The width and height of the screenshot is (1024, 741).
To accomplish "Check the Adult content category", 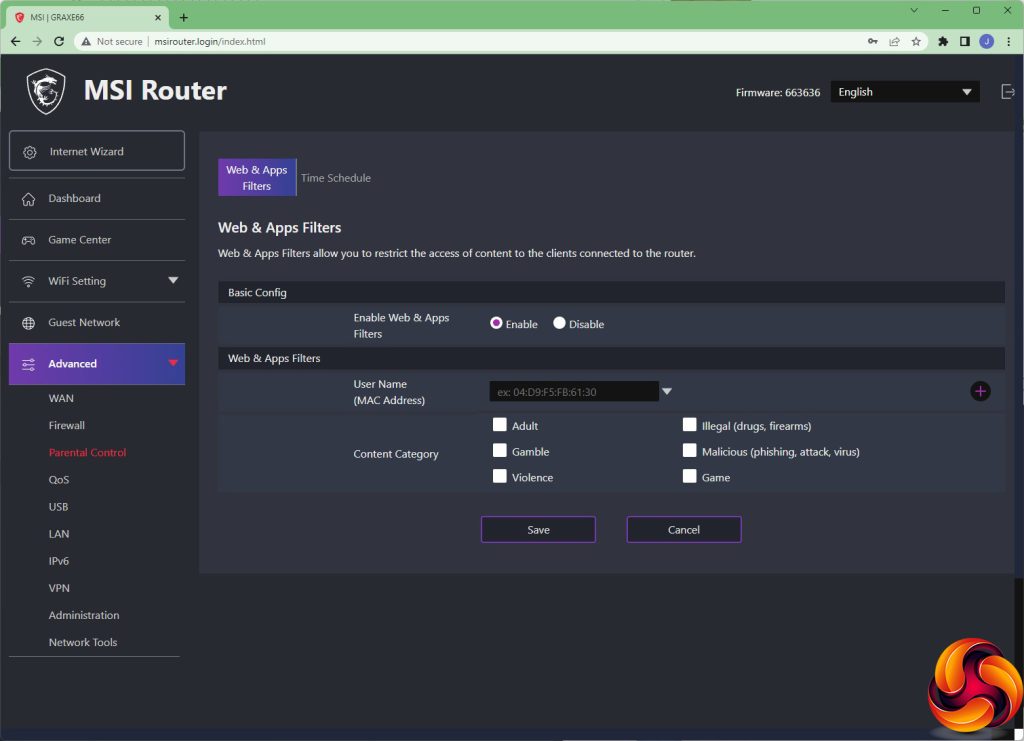I will click(500, 425).
